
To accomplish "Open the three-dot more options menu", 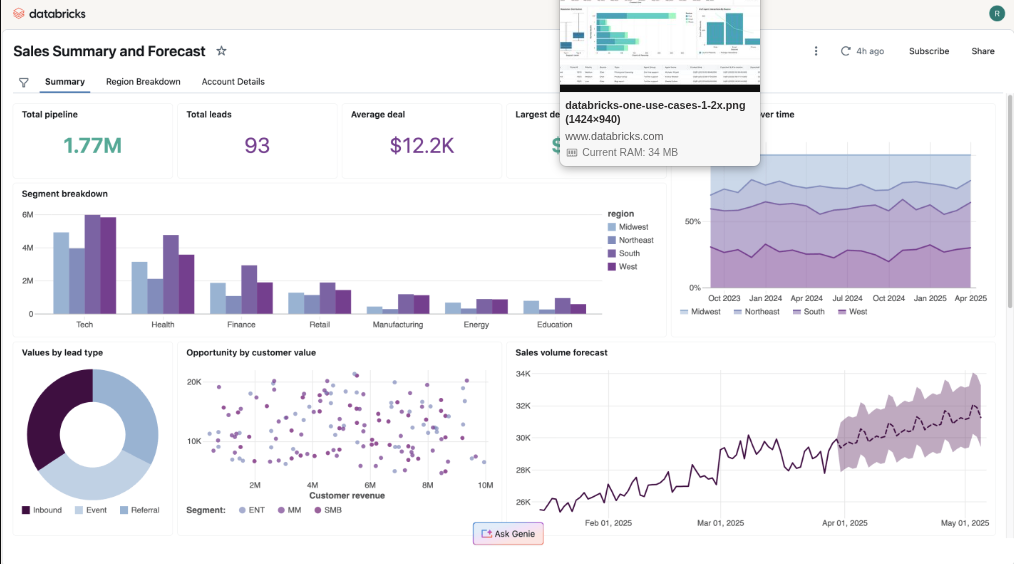I will click(x=815, y=51).
